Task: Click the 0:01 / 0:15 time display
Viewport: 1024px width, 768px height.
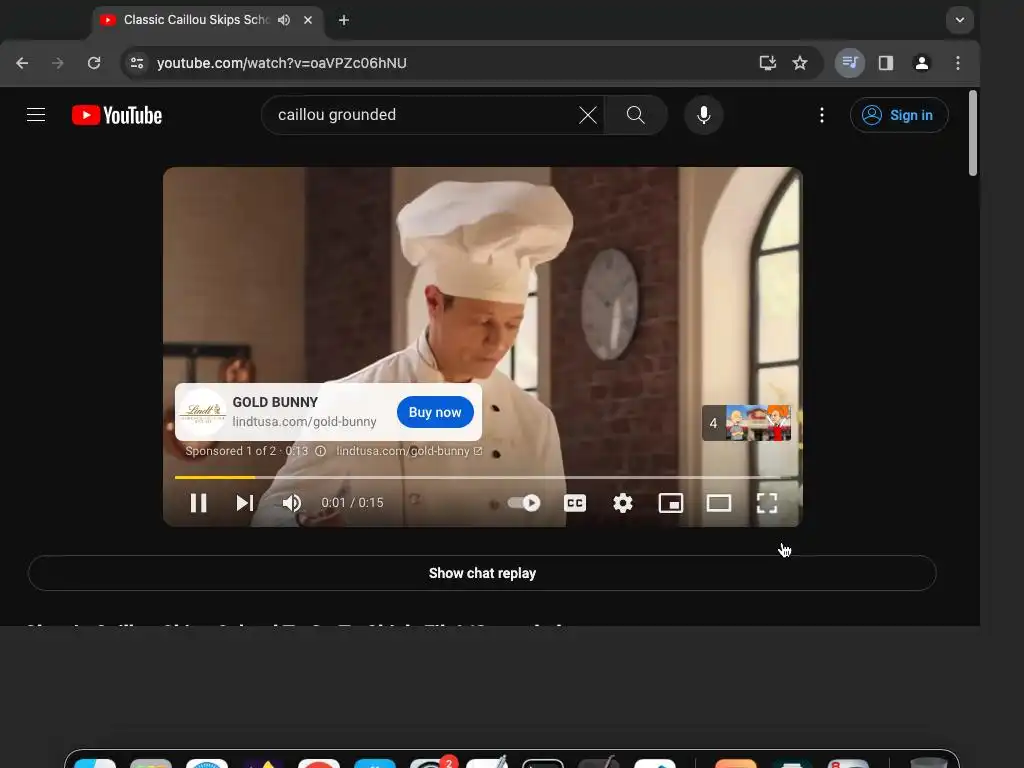Action: point(352,503)
